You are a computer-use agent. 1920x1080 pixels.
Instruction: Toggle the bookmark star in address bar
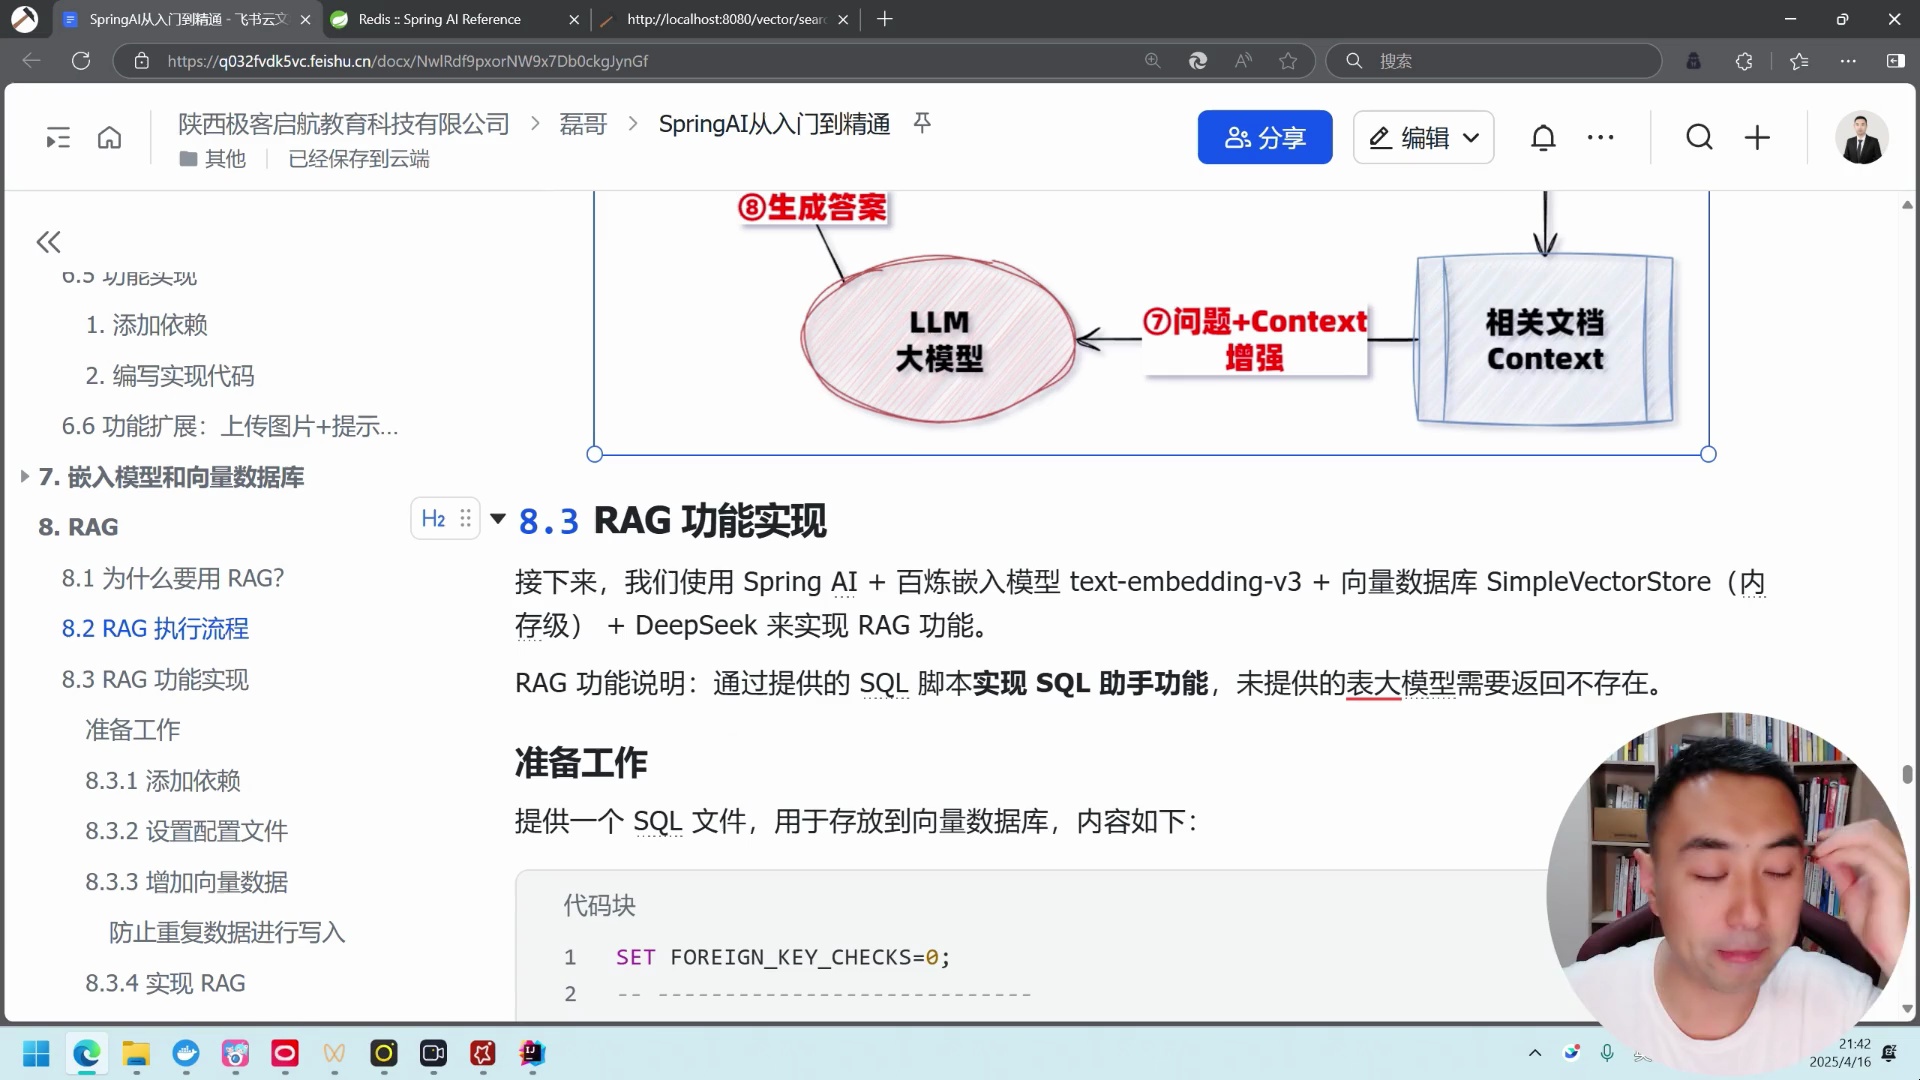click(1289, 61)
